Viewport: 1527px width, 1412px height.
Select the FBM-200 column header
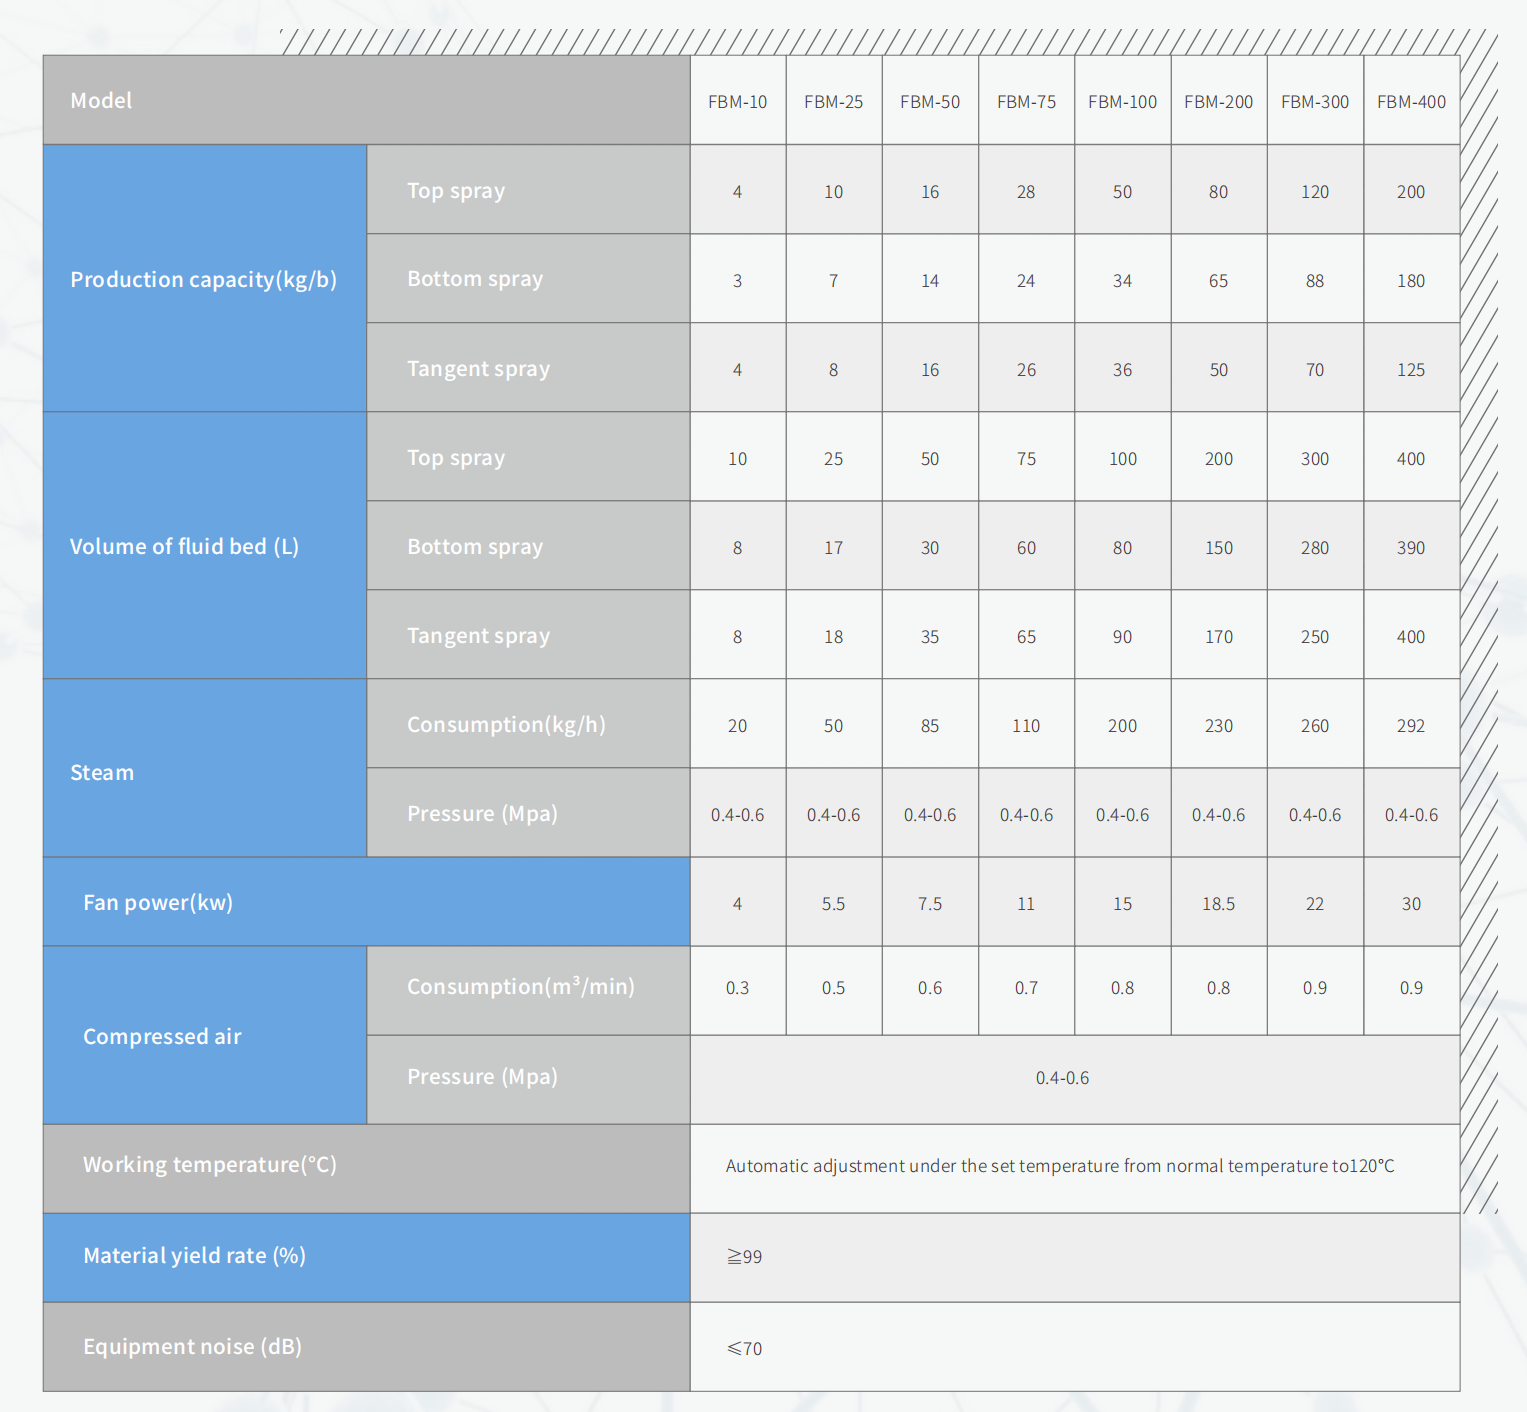(1219, 101)
